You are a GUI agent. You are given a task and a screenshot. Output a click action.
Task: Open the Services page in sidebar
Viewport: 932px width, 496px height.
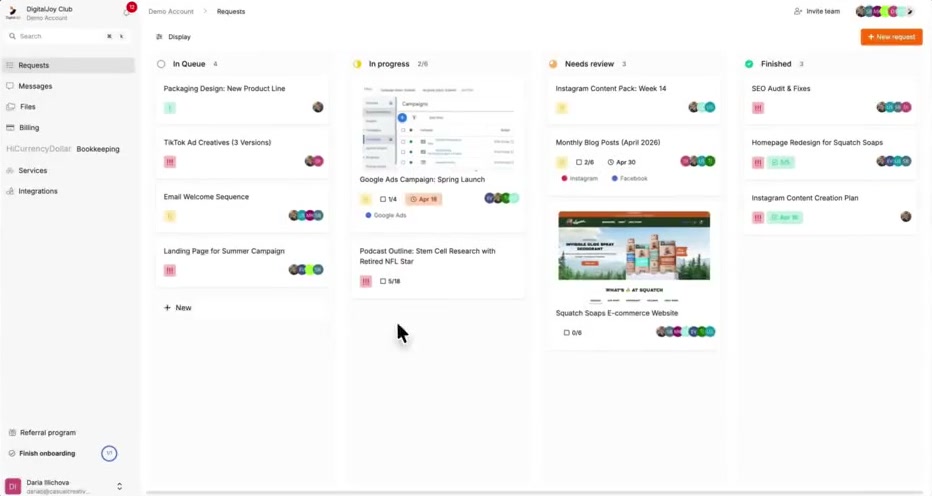click(68, 171)
